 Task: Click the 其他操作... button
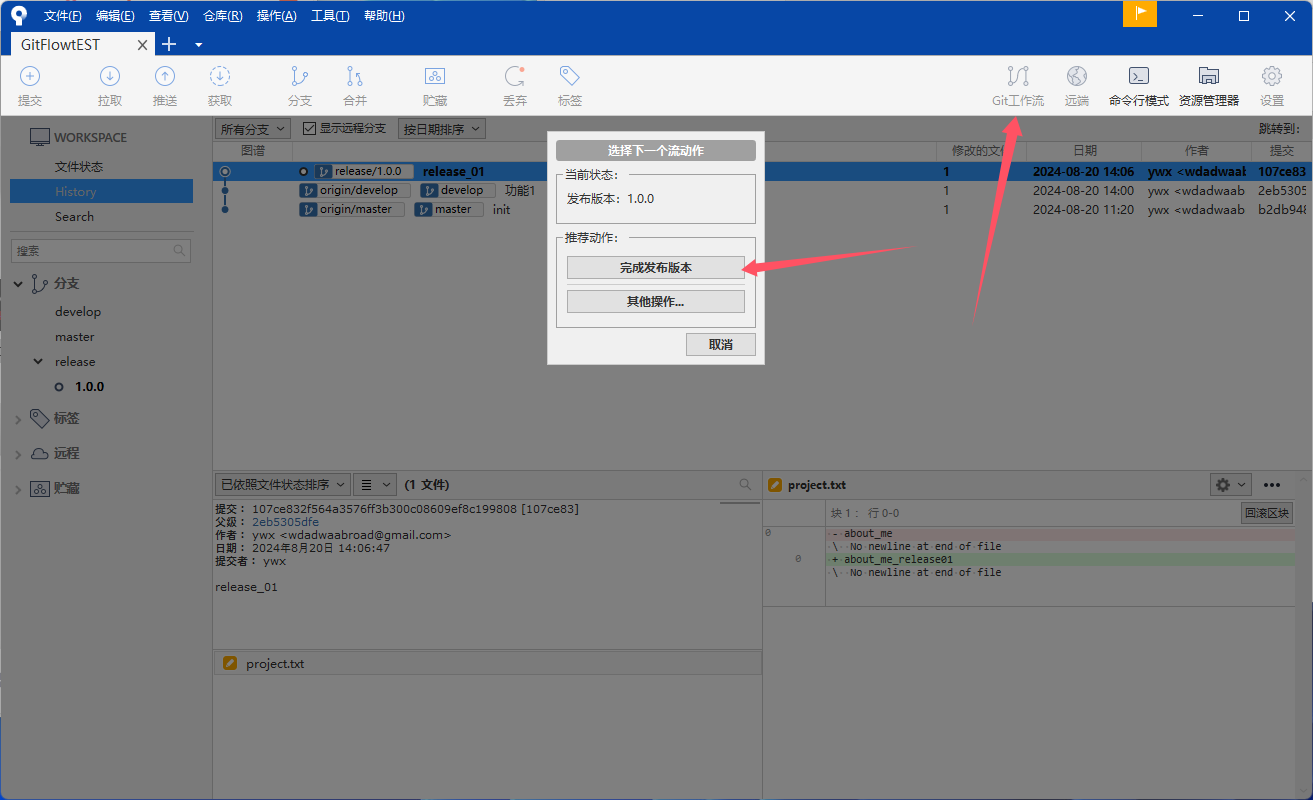(x=655, y=302)
